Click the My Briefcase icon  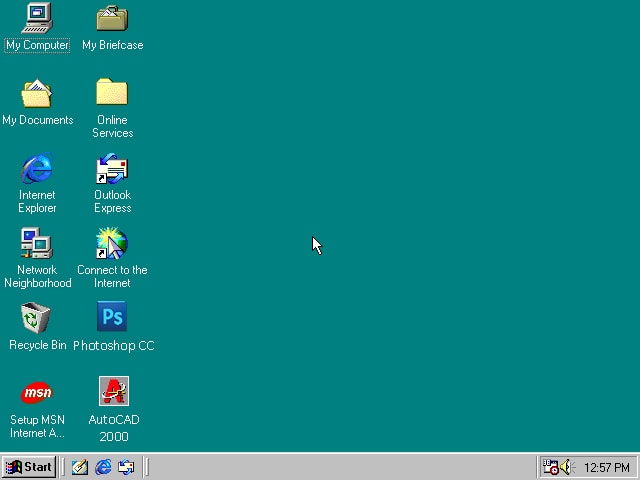click(x=112, y=18)
